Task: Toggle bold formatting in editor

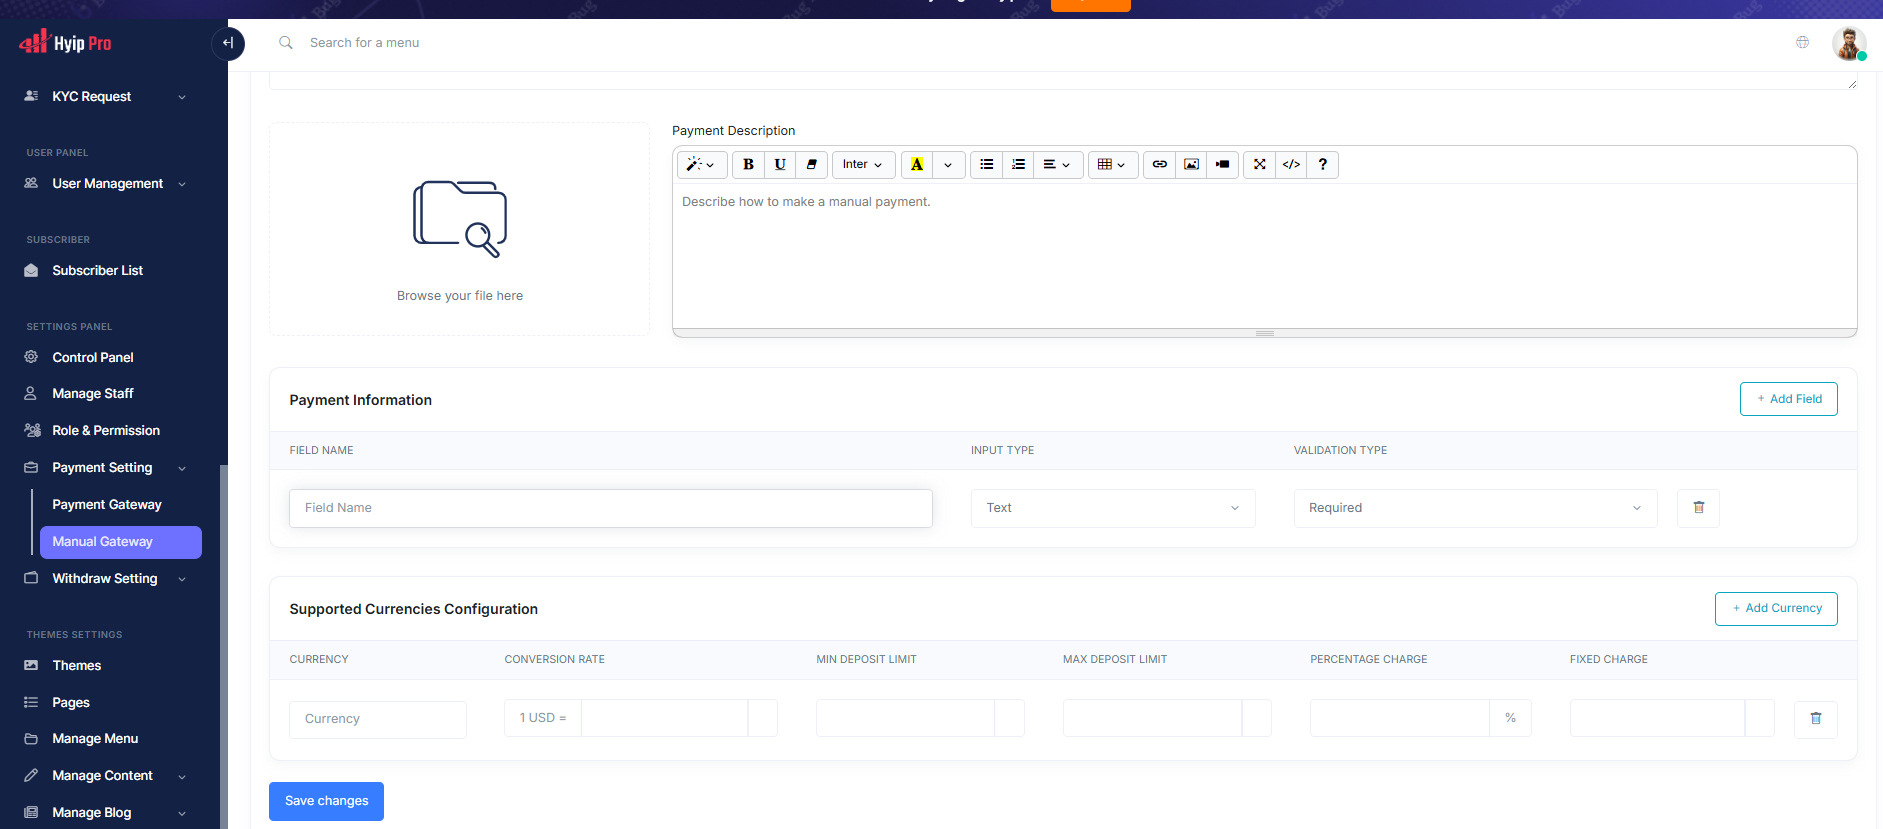Action: [x=748, y=165]
